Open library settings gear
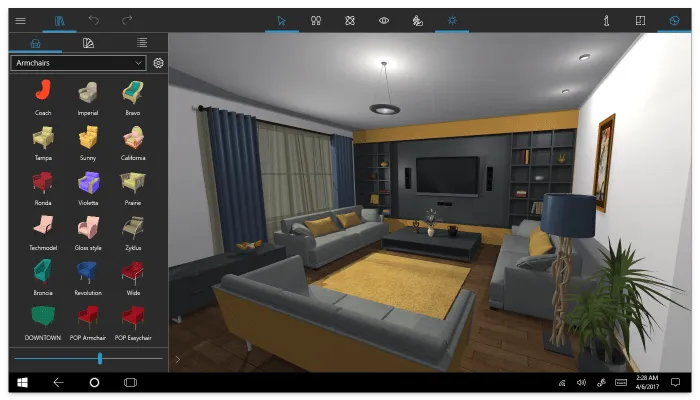The width and height of the screenshot is (700, 400). [x=158, y=63]
